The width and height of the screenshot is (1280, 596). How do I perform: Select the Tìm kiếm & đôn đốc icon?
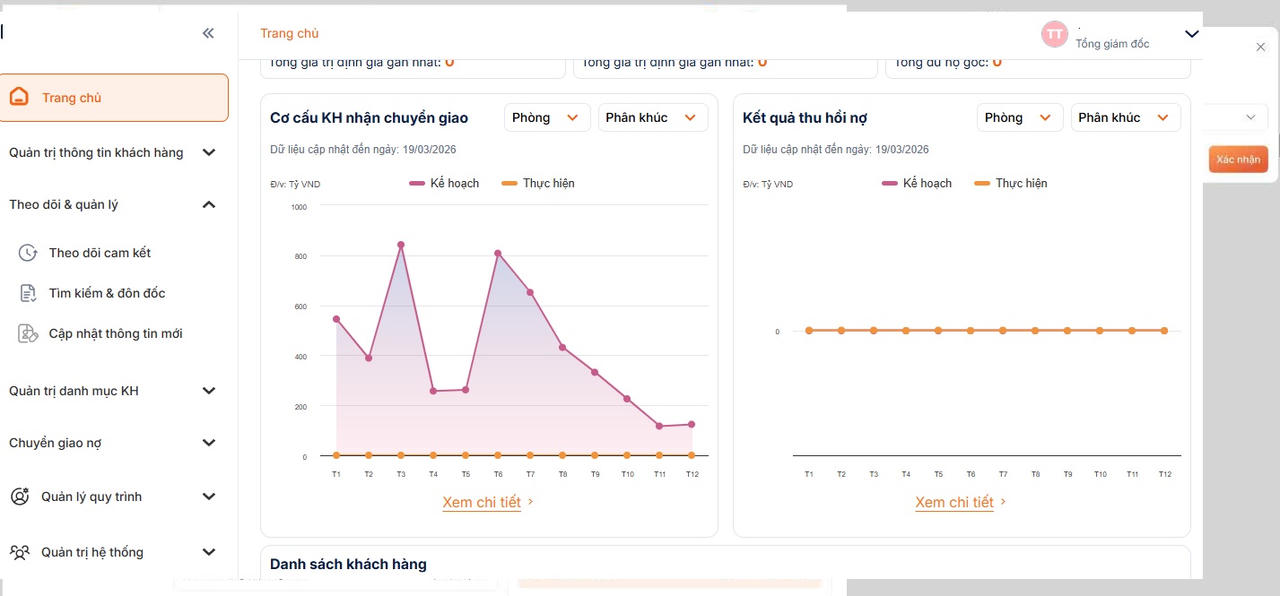pos(28,293)
